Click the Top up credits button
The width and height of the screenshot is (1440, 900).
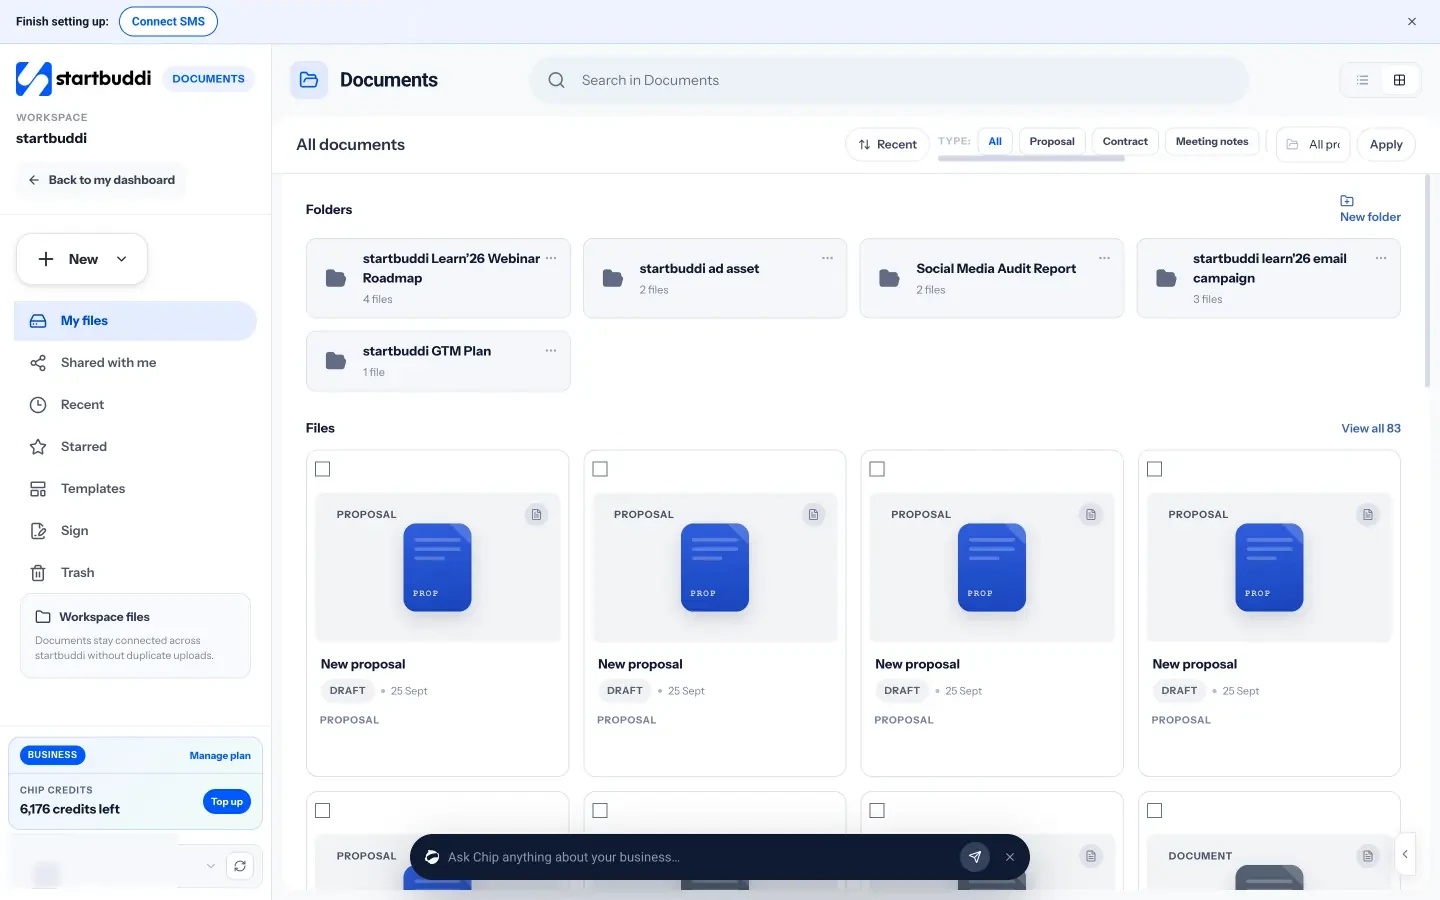[x=227, y=802]
